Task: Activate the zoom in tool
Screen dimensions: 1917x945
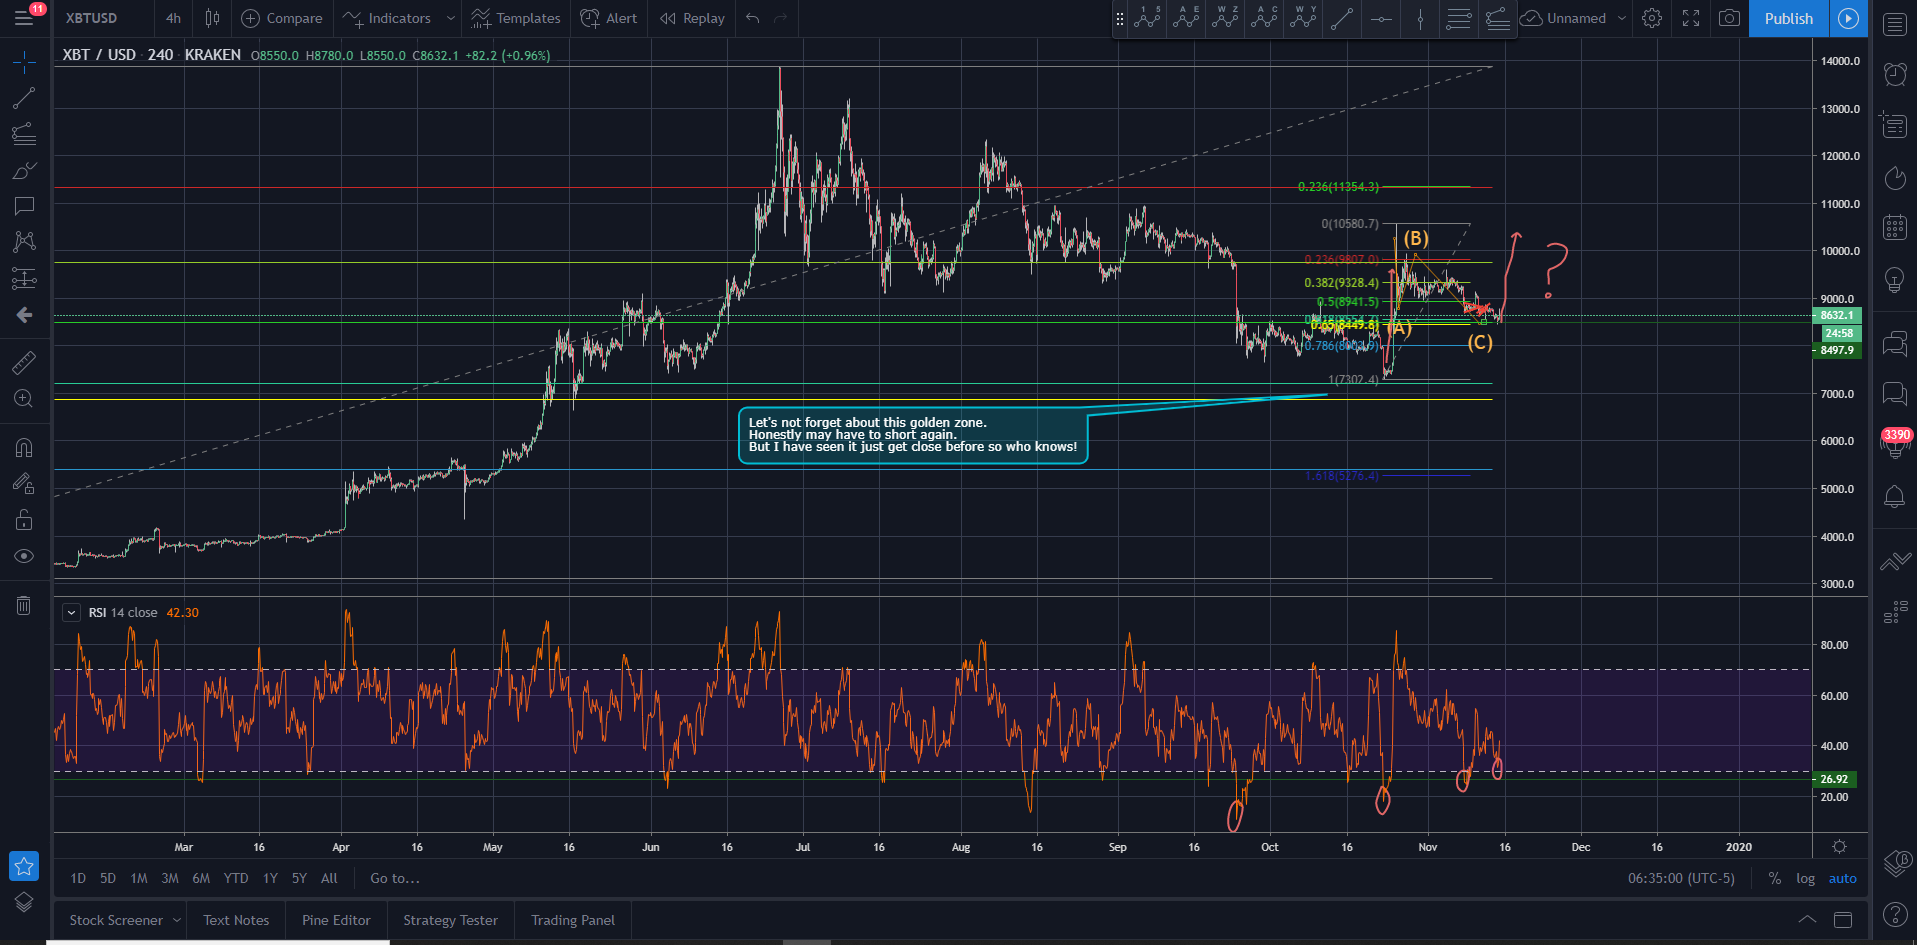Action: pyautogui.click(x=24, y=398)
